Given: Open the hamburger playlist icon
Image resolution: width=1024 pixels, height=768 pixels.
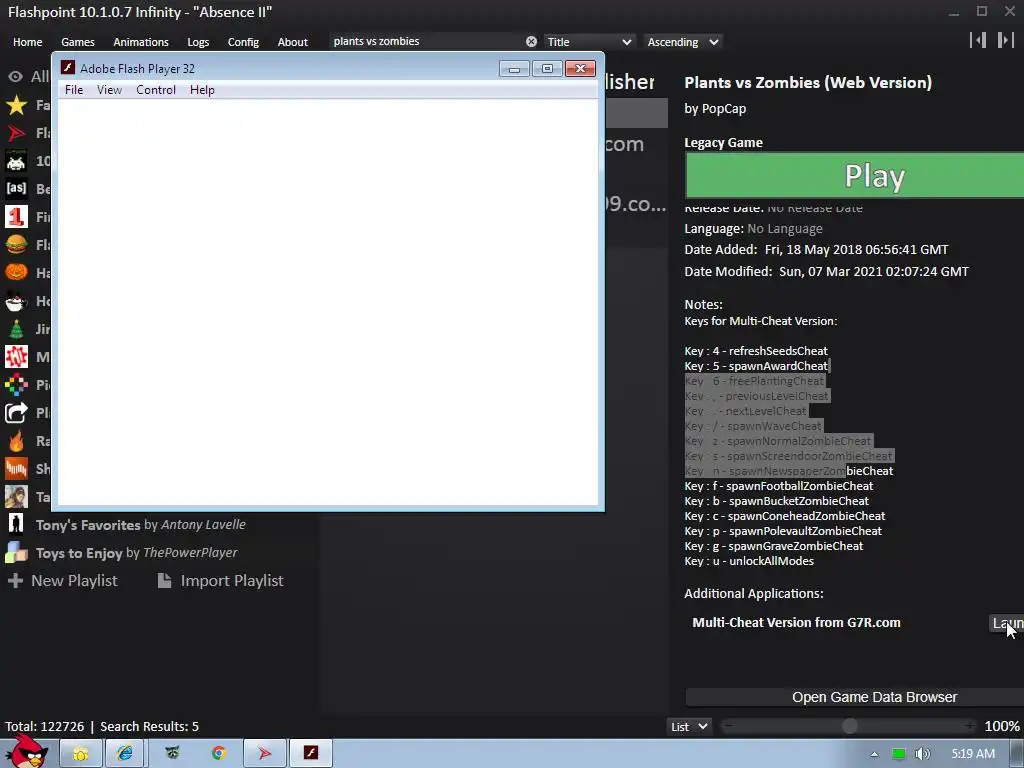Looking at the screenshot, I should coord(16,245).
